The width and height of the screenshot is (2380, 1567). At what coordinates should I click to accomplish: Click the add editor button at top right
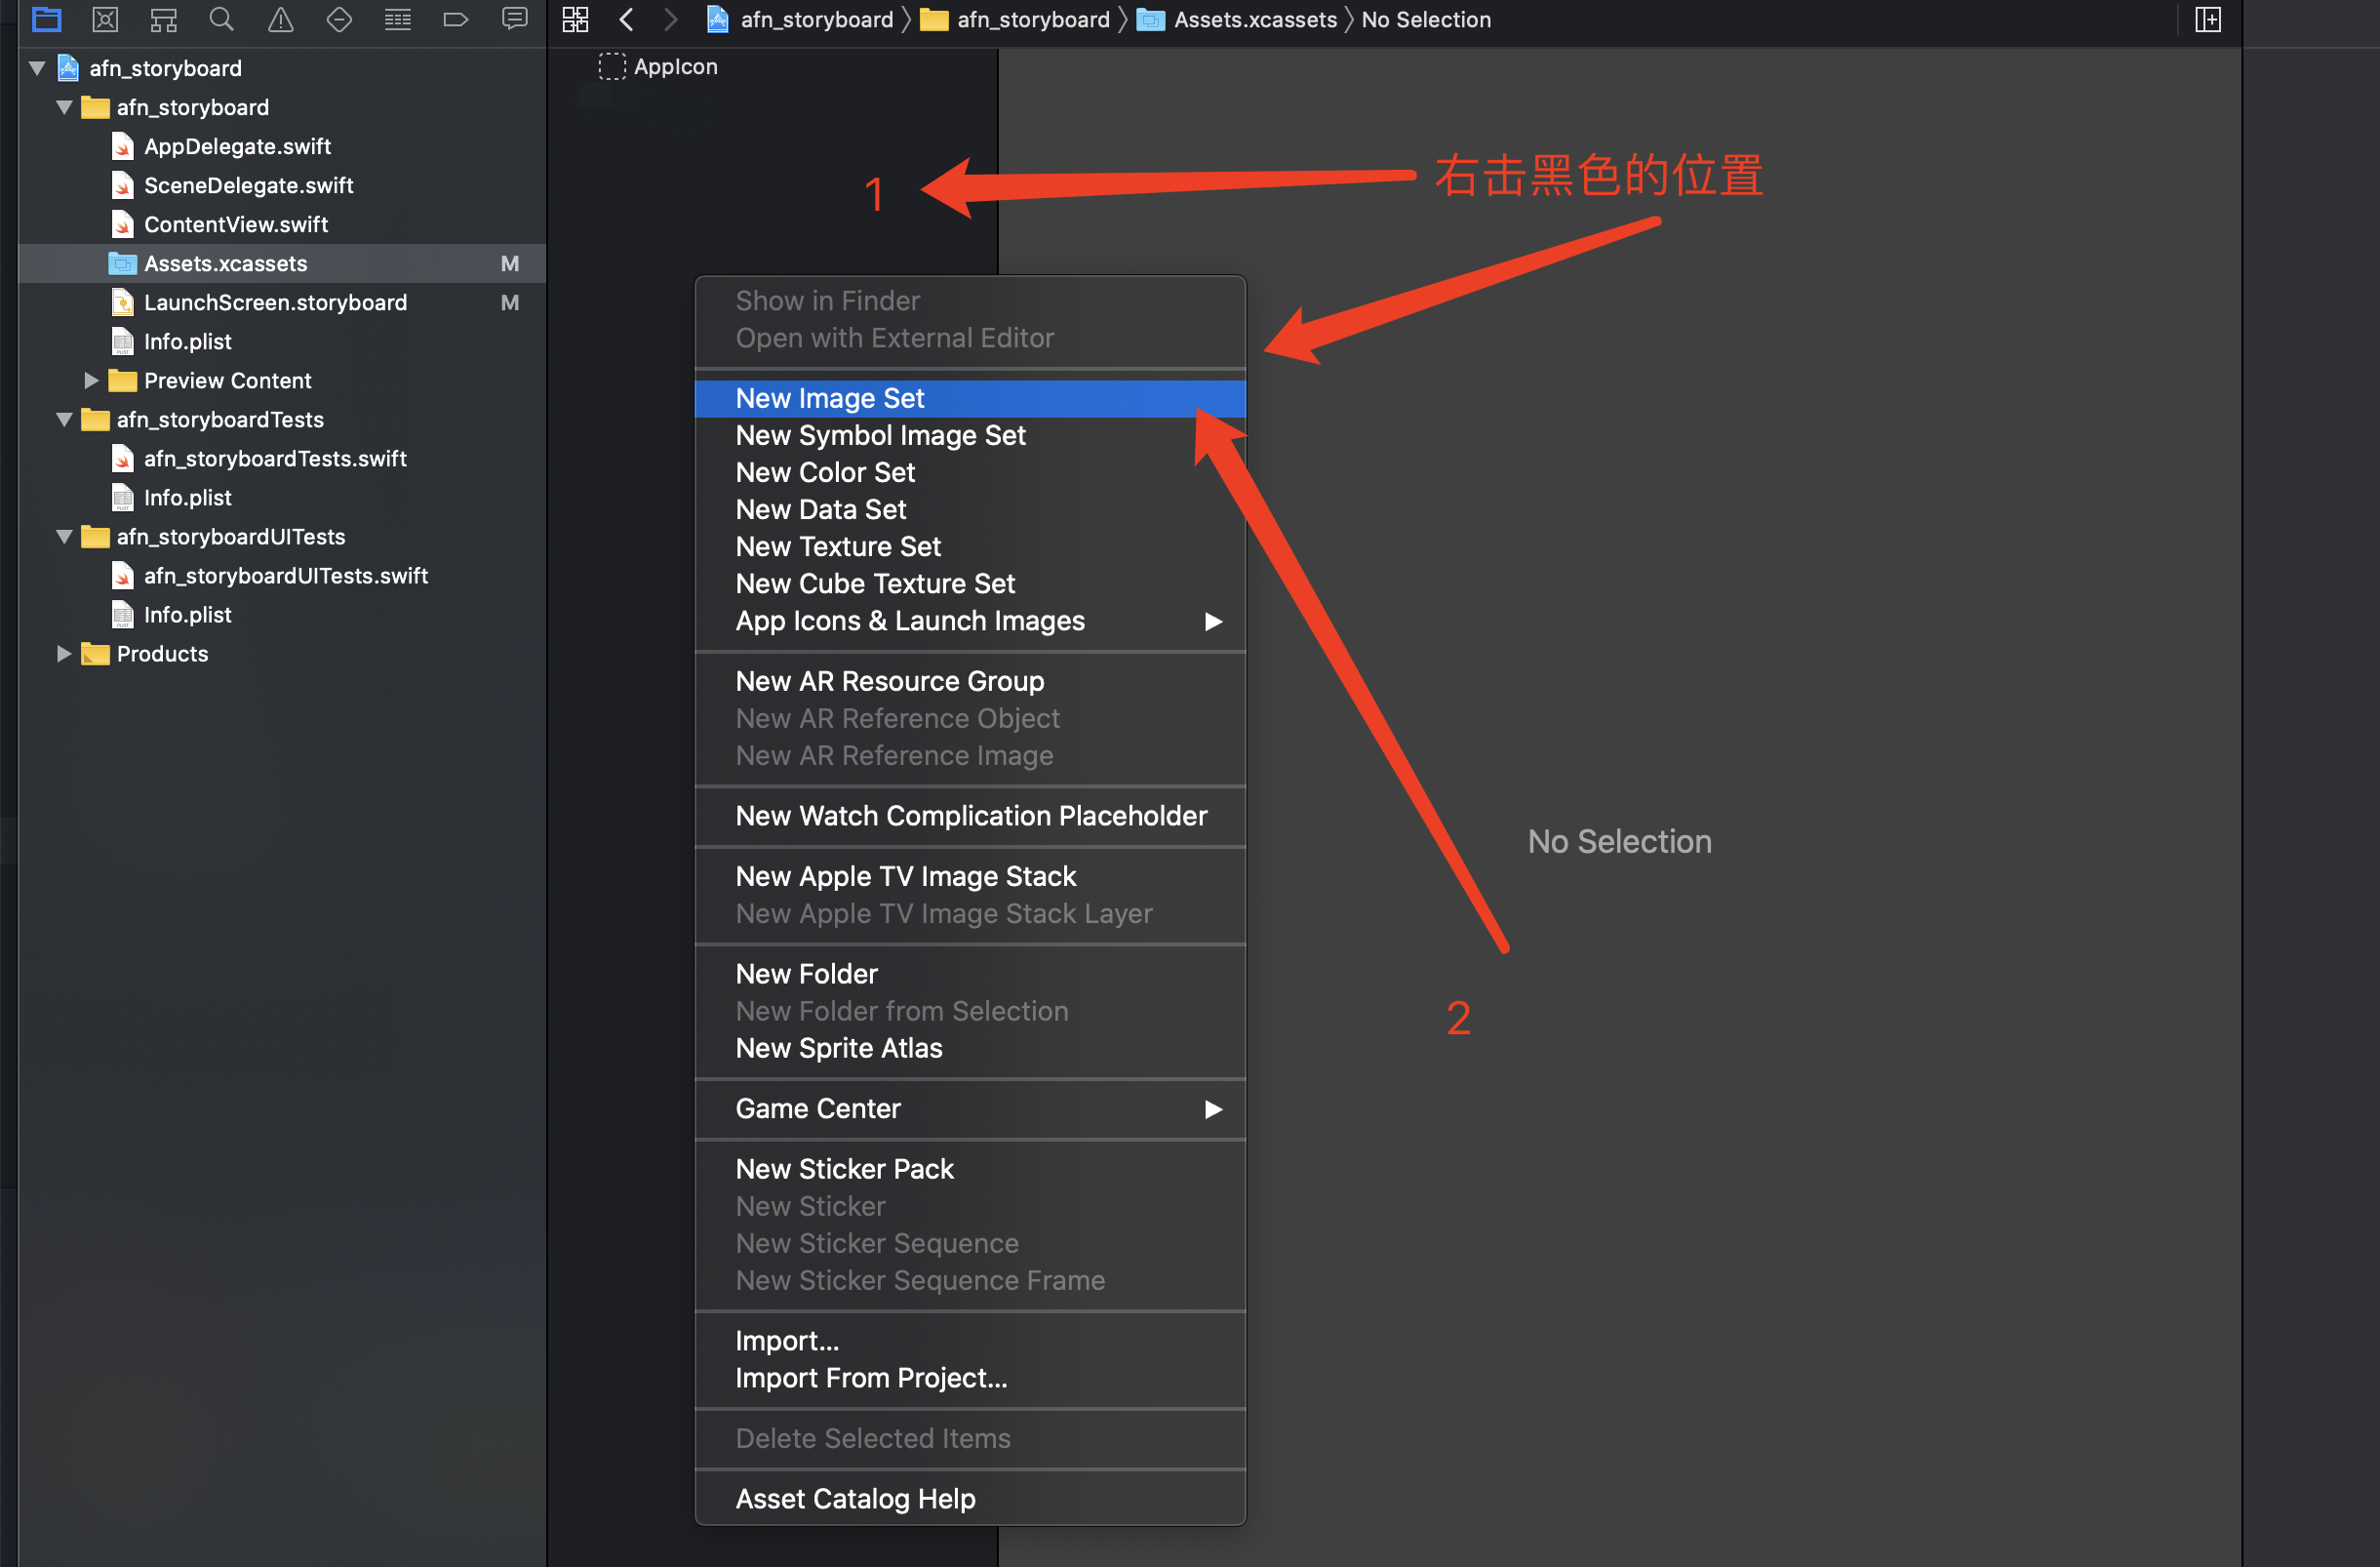pyautogui.click(x=2208, y=19)
